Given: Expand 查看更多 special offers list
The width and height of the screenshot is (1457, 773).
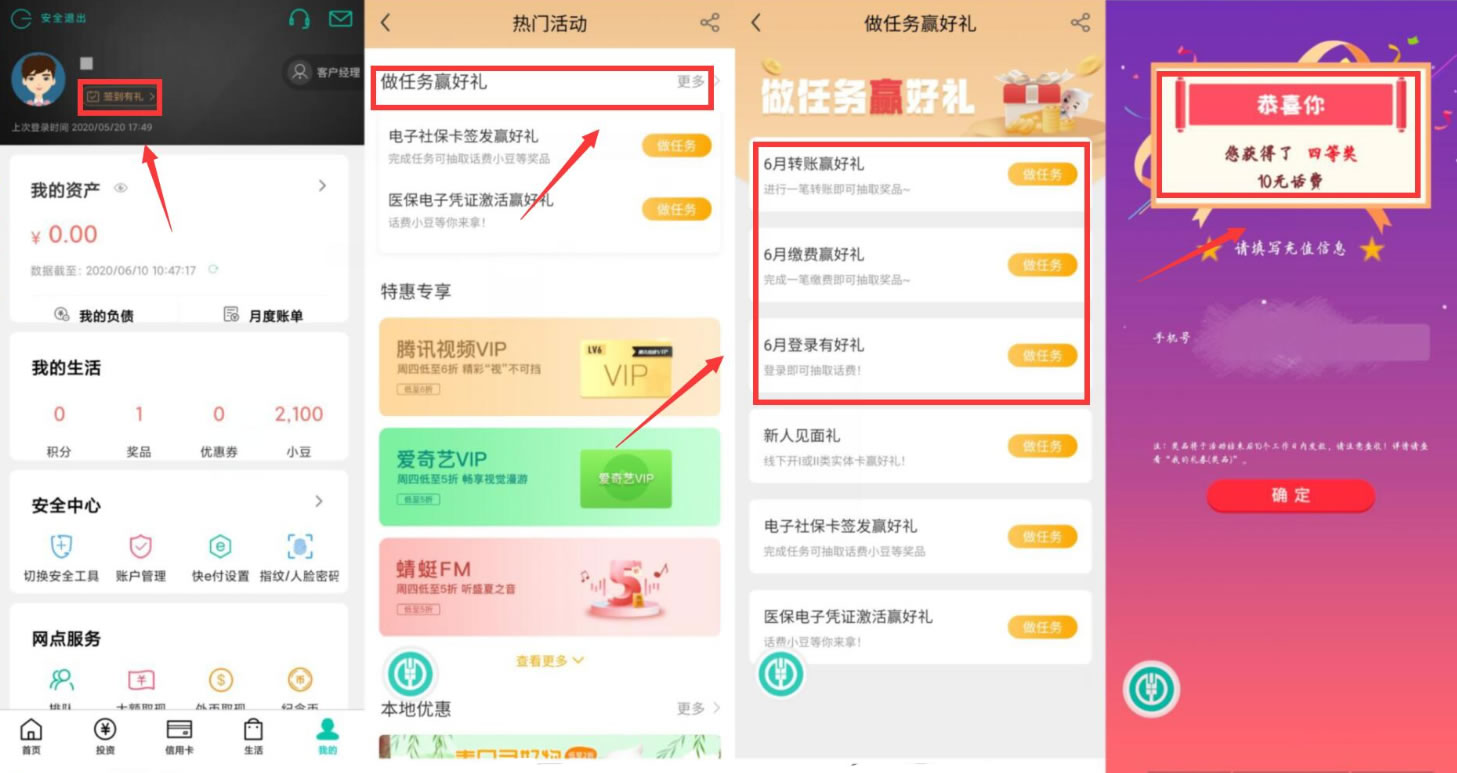Looking at the screenshot, I should 549,661.
